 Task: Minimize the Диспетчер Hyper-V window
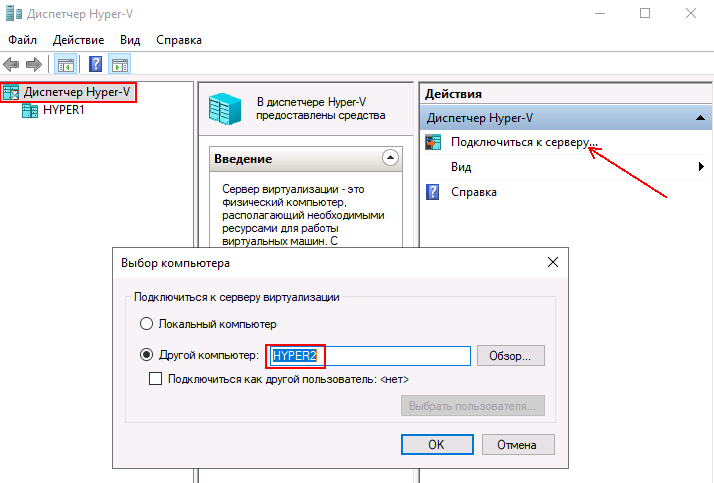point(600,13)
